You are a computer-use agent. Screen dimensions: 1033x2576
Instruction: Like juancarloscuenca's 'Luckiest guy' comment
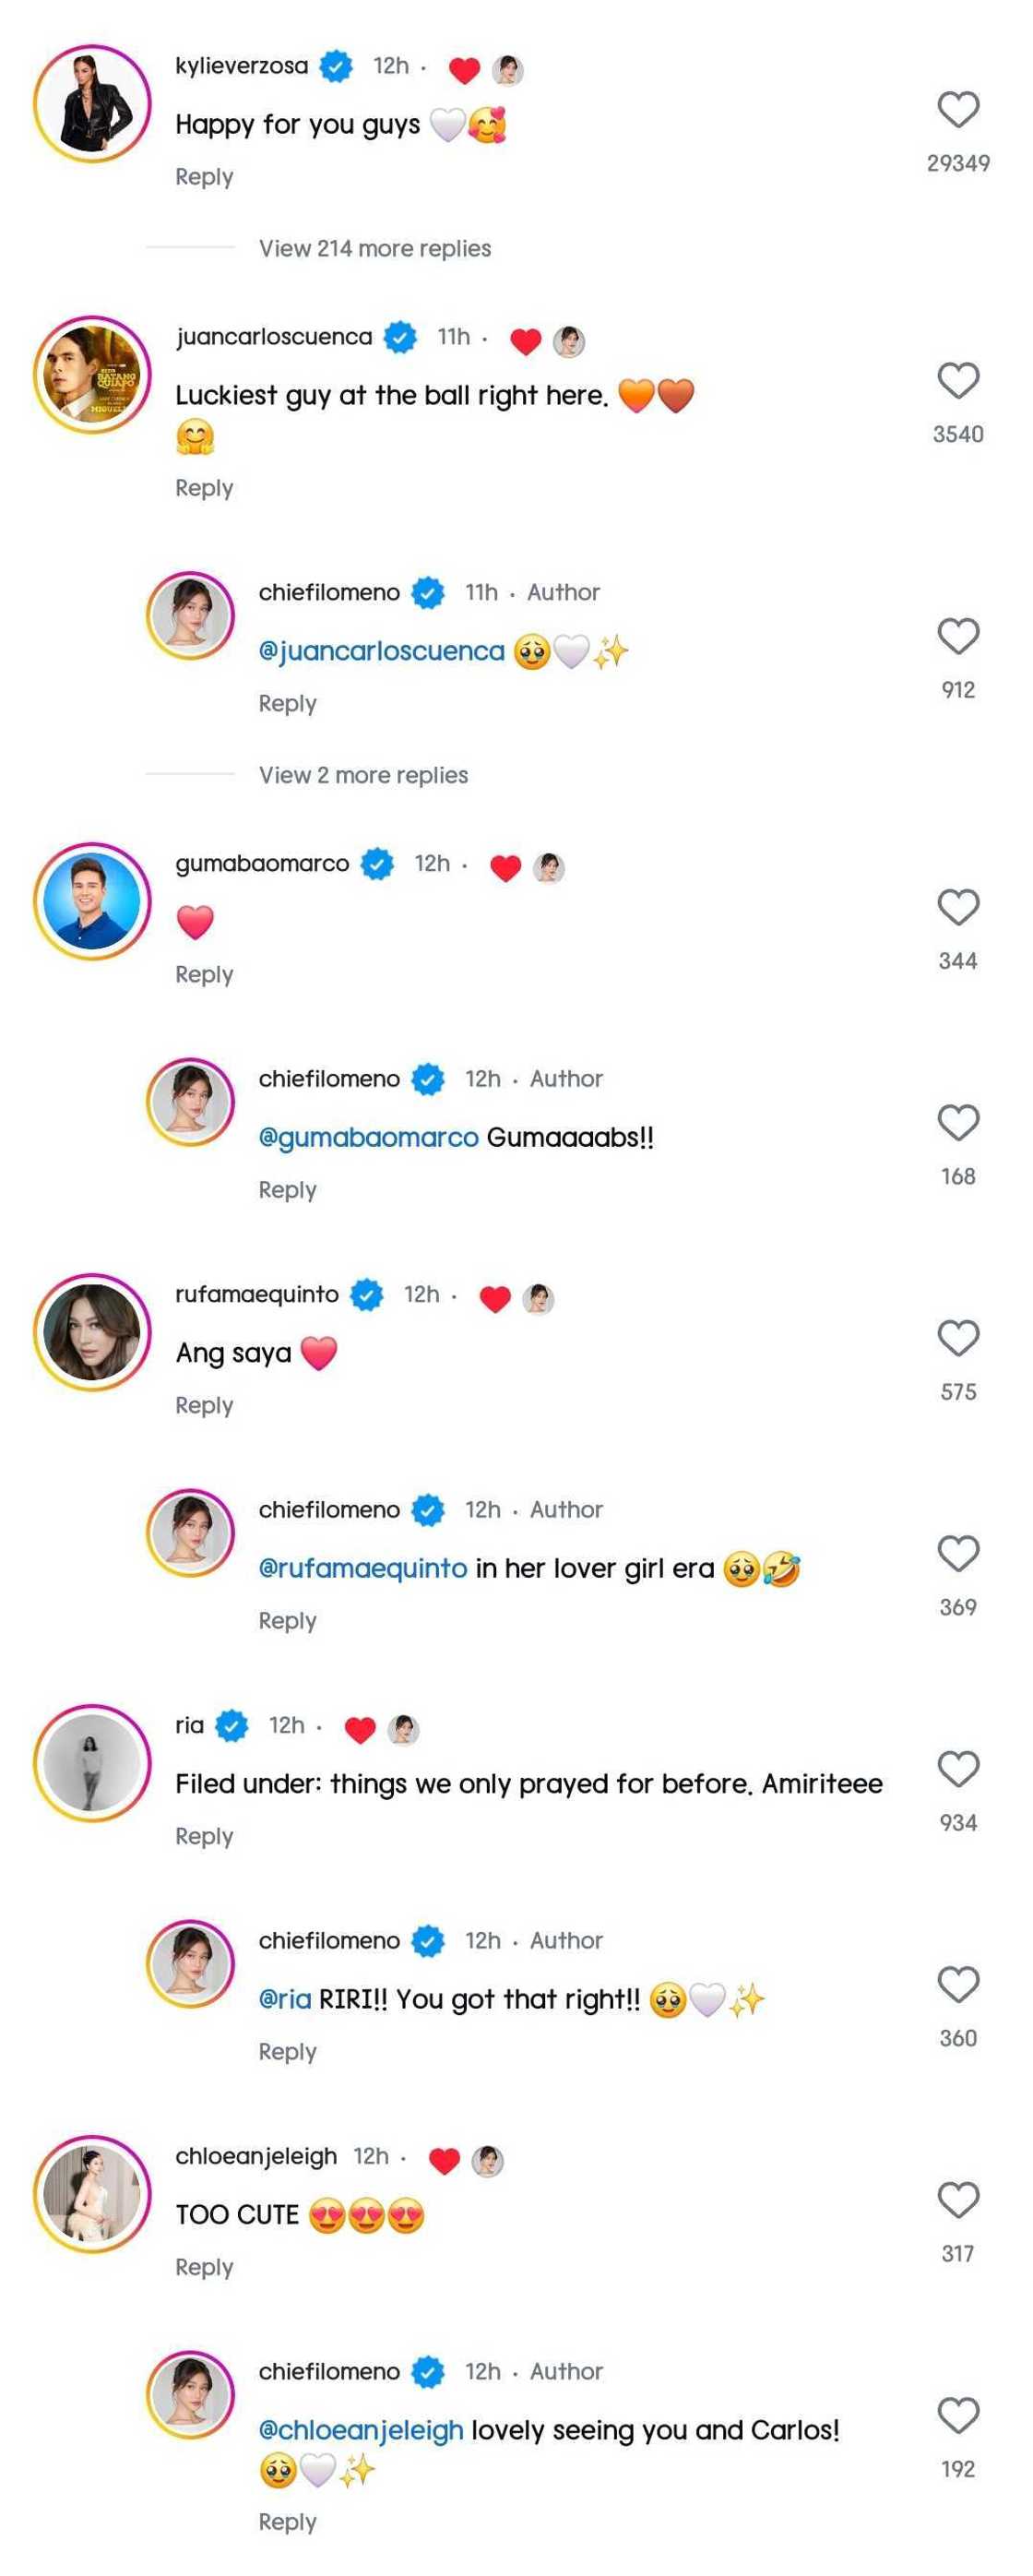pos(957,381)
